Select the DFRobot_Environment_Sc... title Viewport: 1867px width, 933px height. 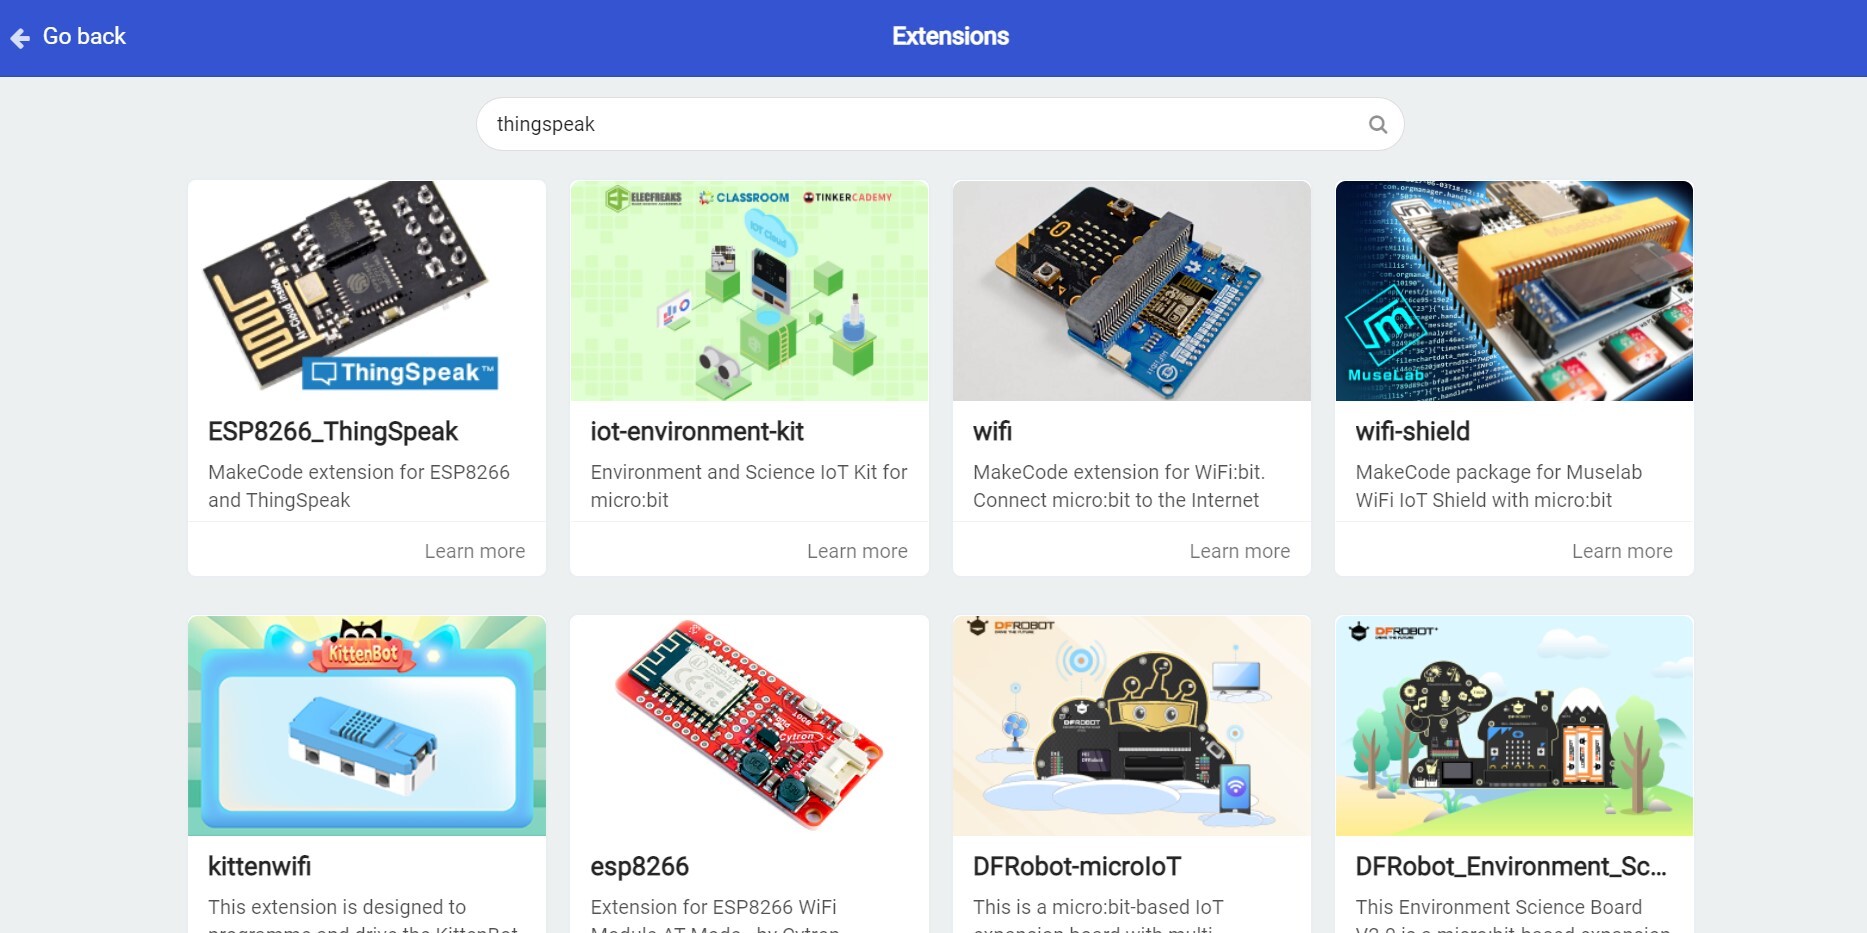1511,867
